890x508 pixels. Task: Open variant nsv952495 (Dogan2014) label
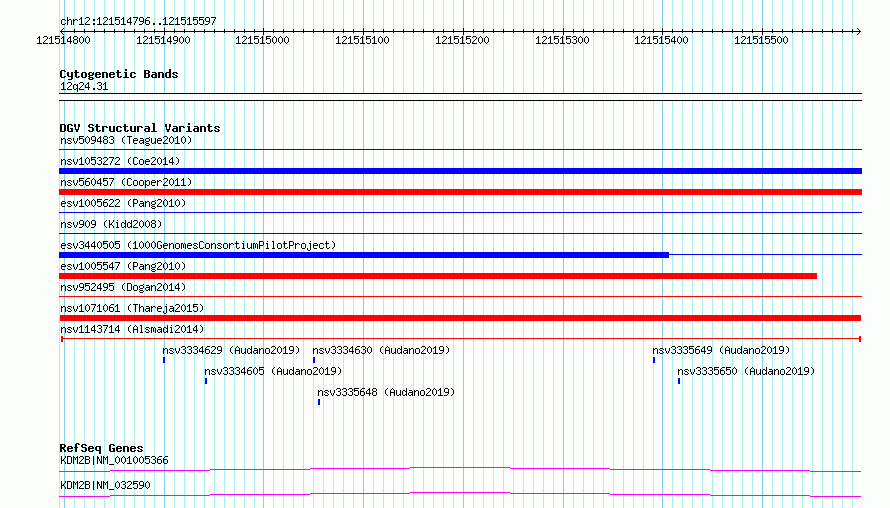coord(123,287)
